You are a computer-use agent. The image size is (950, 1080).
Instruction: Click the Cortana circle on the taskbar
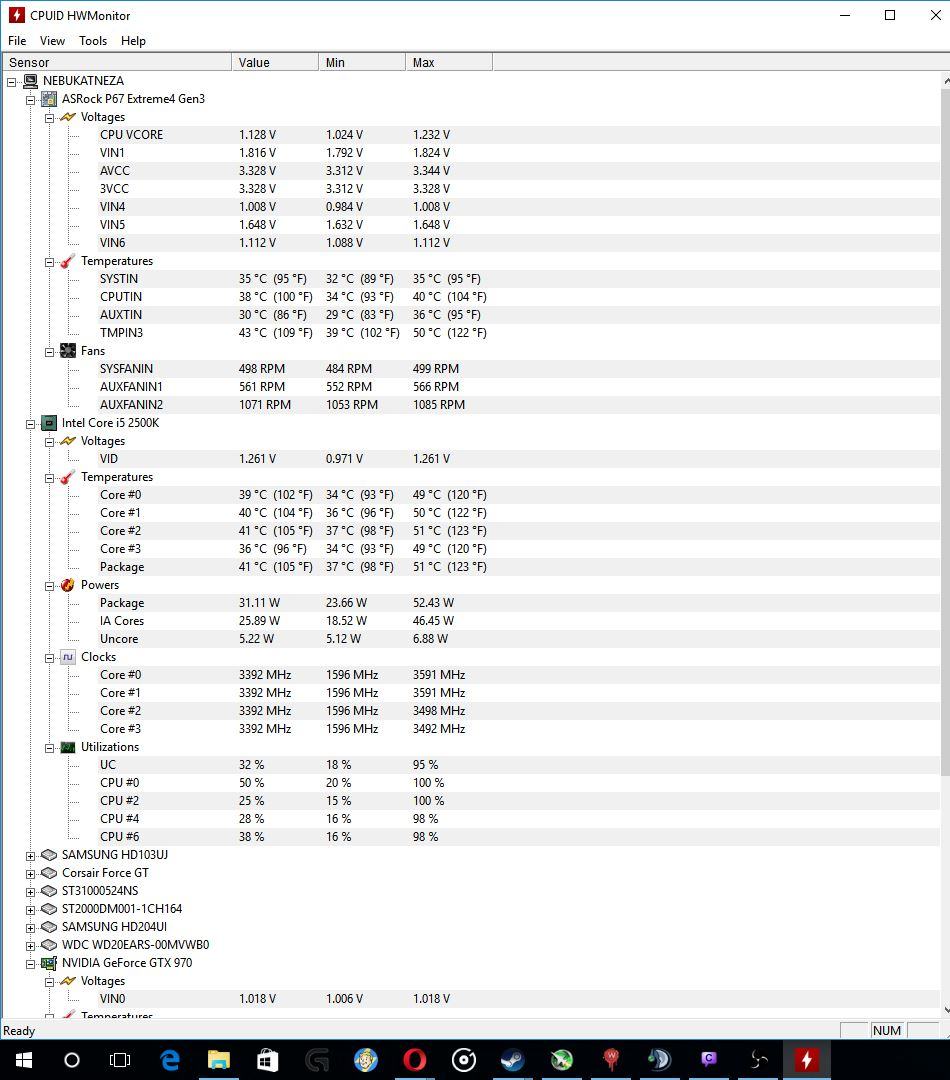coord(72,1060)
